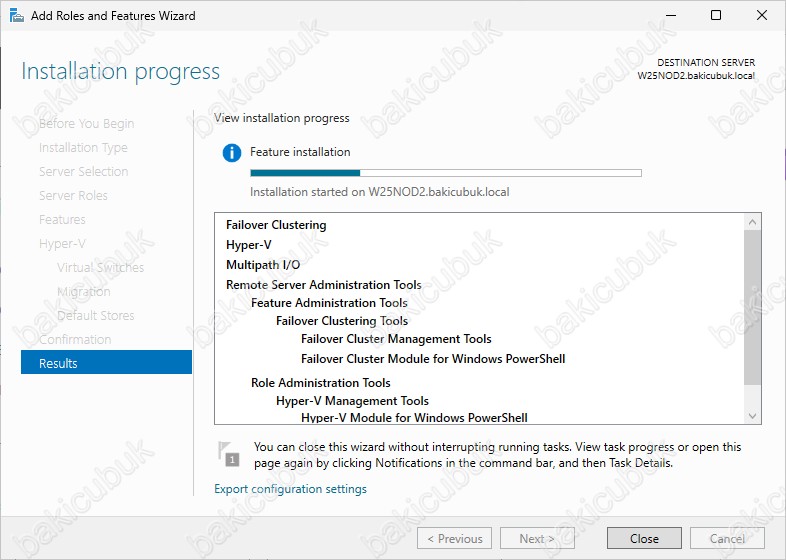Click the wizard close-without-interrupting note text

[x=497, y=455]
